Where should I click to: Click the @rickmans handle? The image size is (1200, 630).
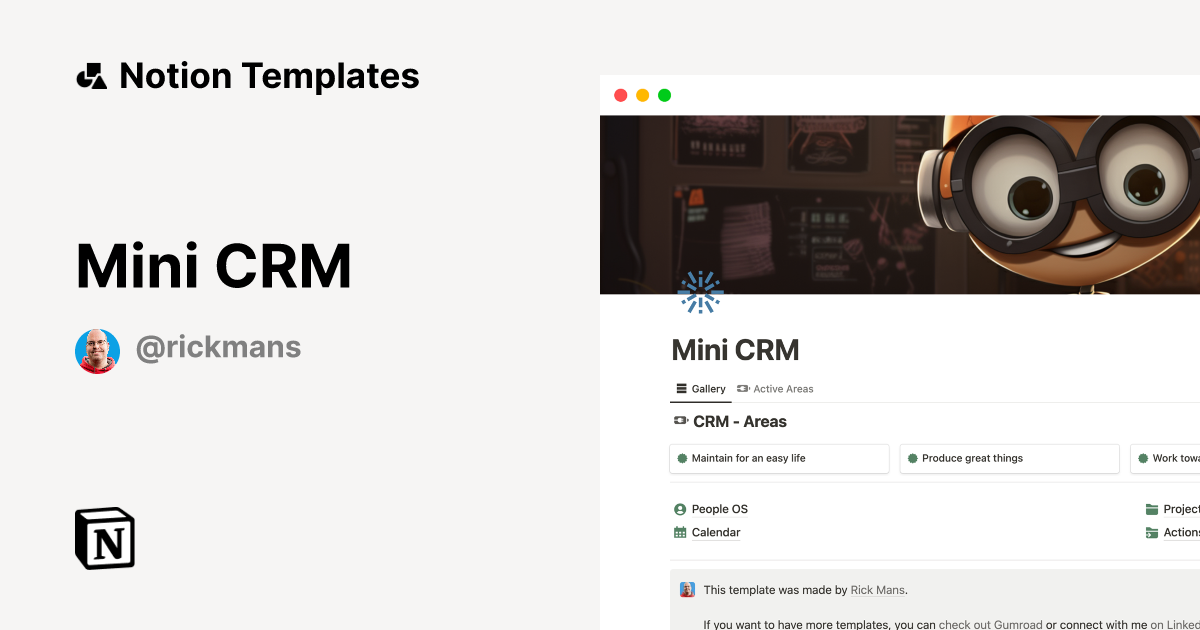pyautogui.click(x=219, y=346)
